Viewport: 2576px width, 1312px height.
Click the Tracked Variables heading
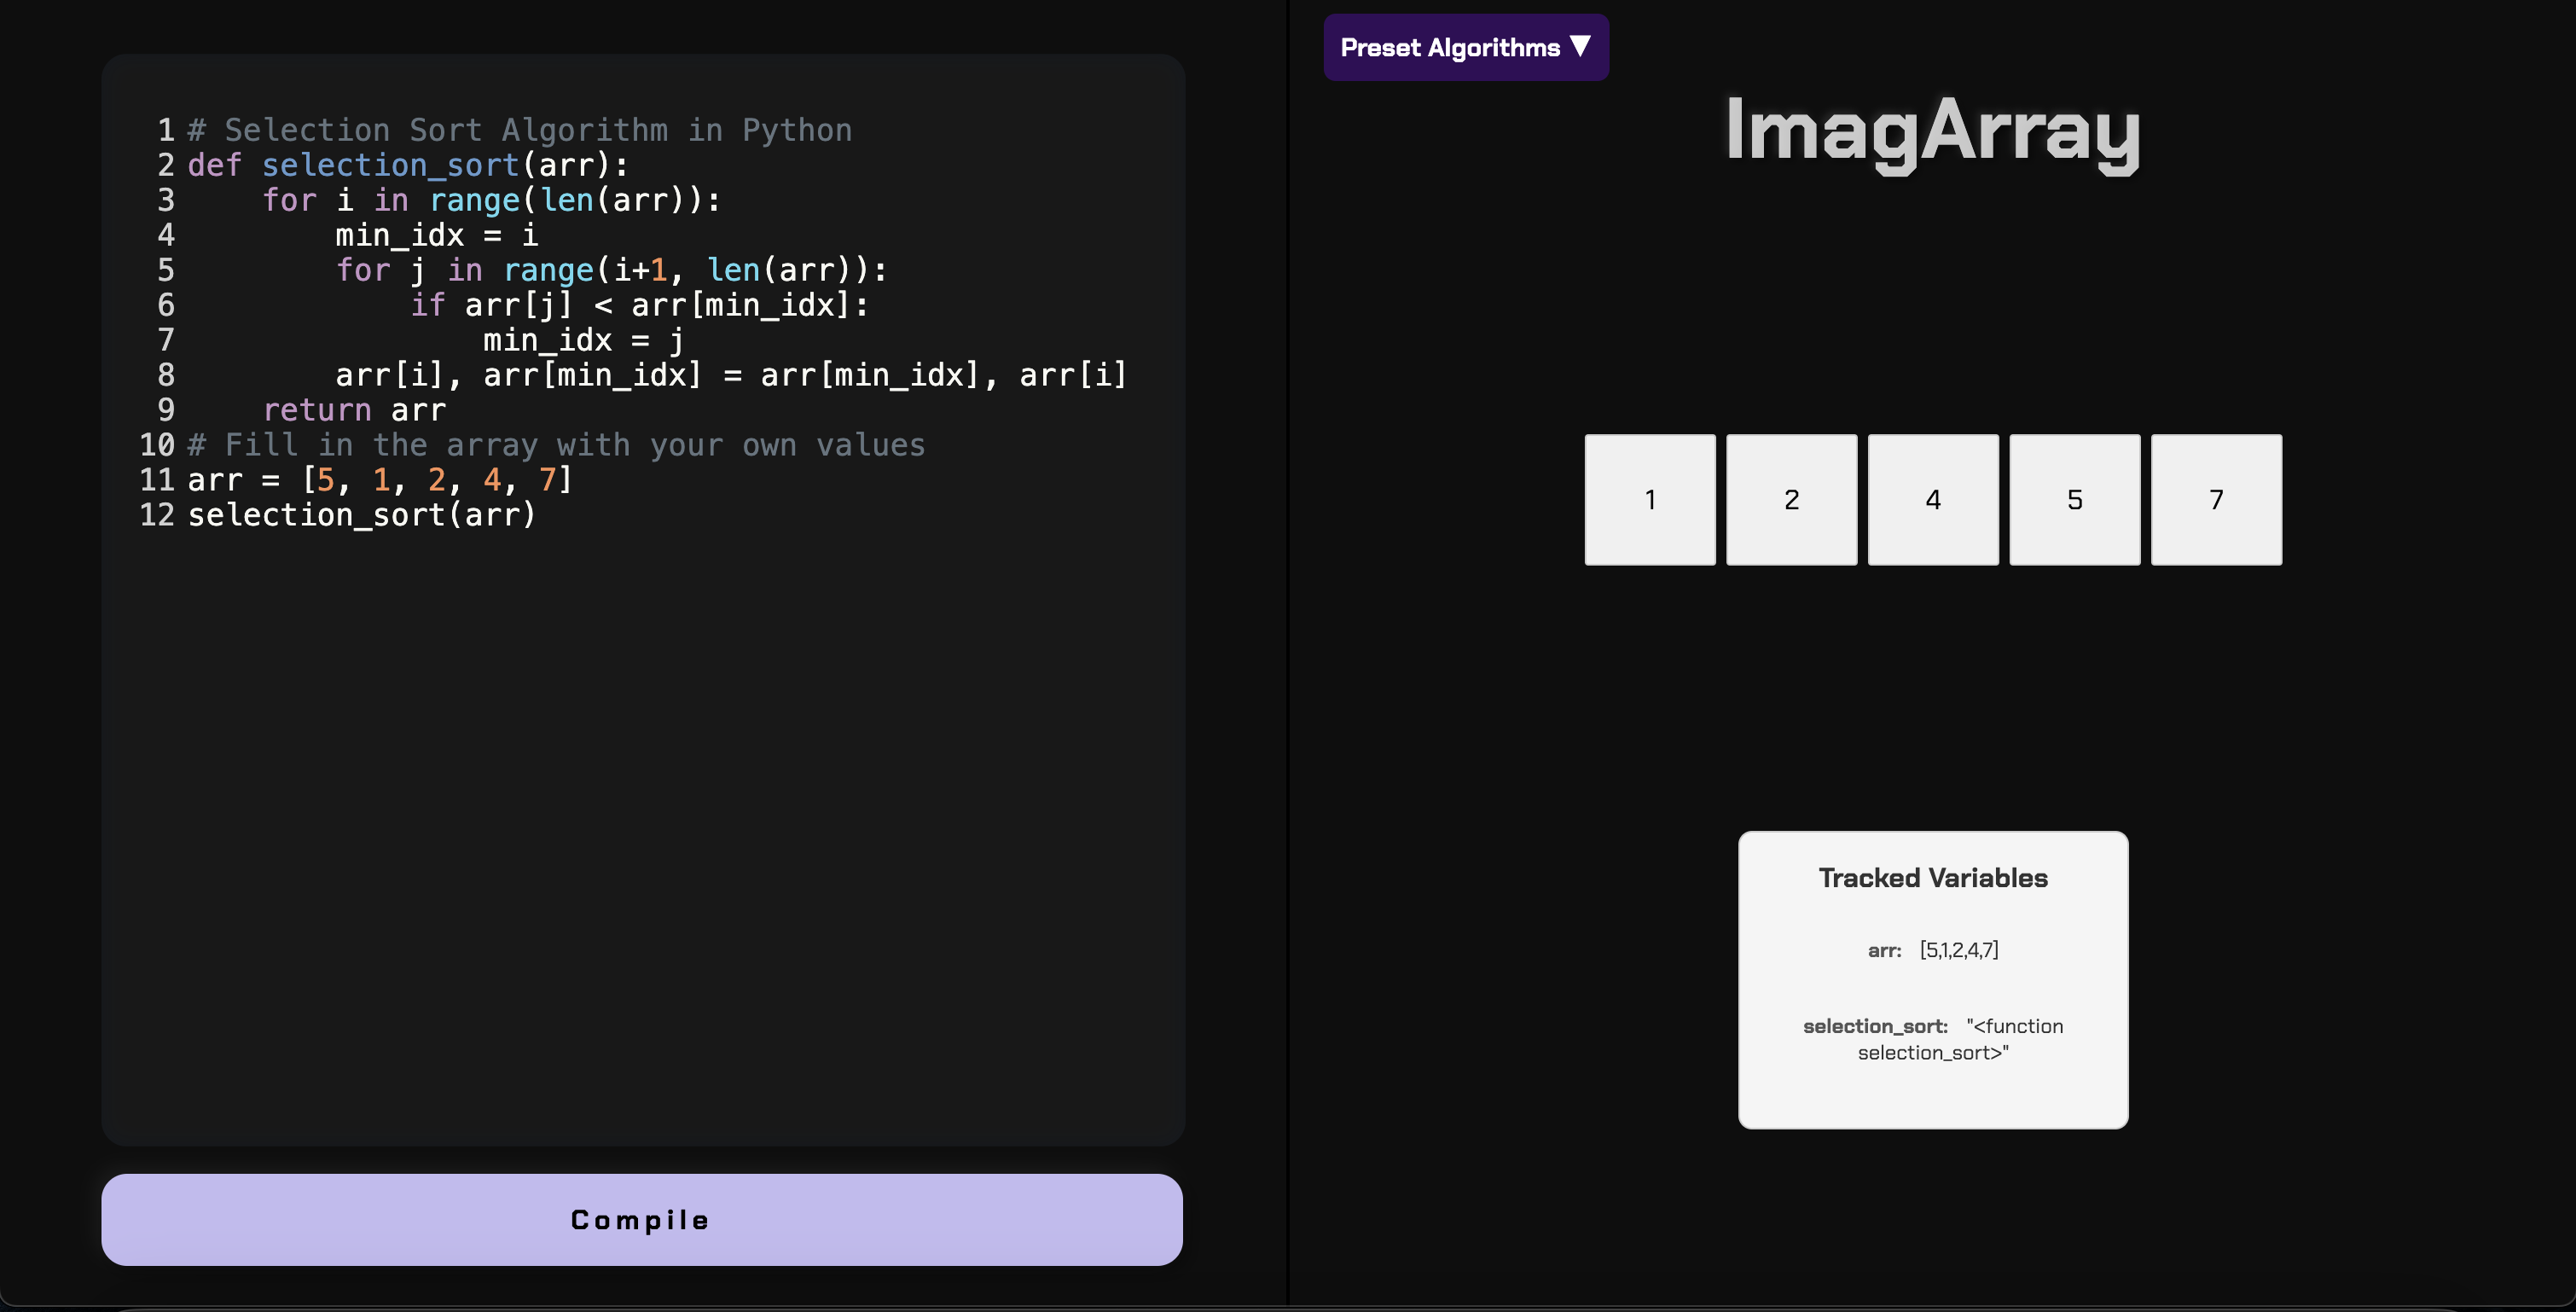pyautogui.click(x=1932, y=877)
